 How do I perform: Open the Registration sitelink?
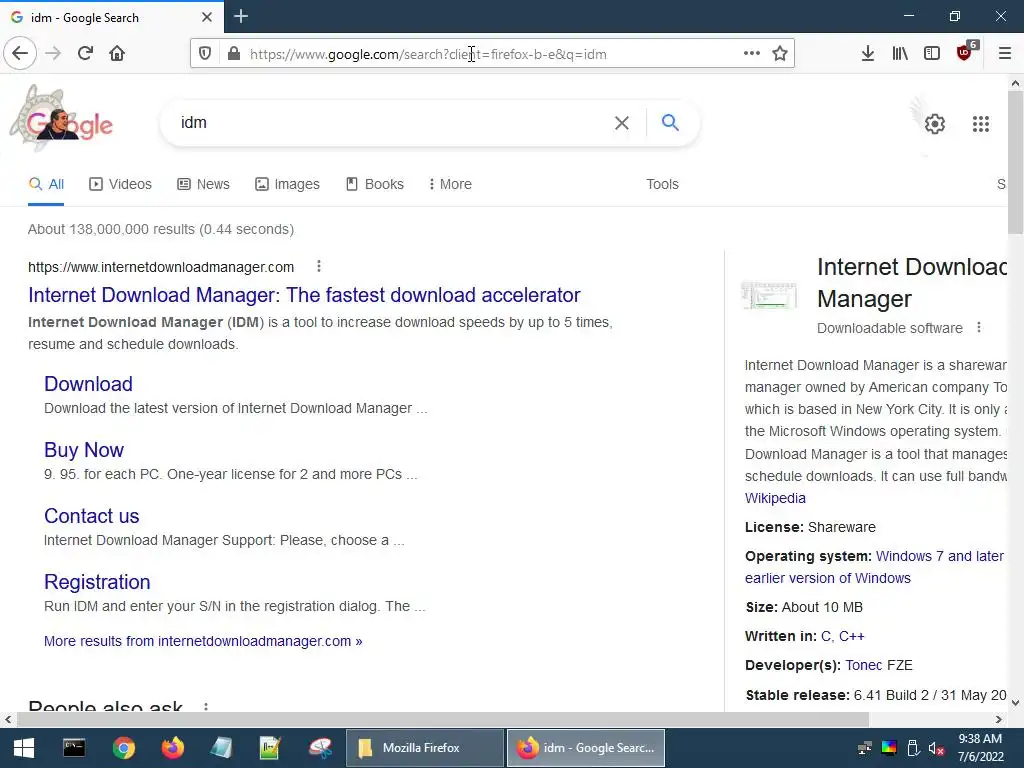pos(97,582)
